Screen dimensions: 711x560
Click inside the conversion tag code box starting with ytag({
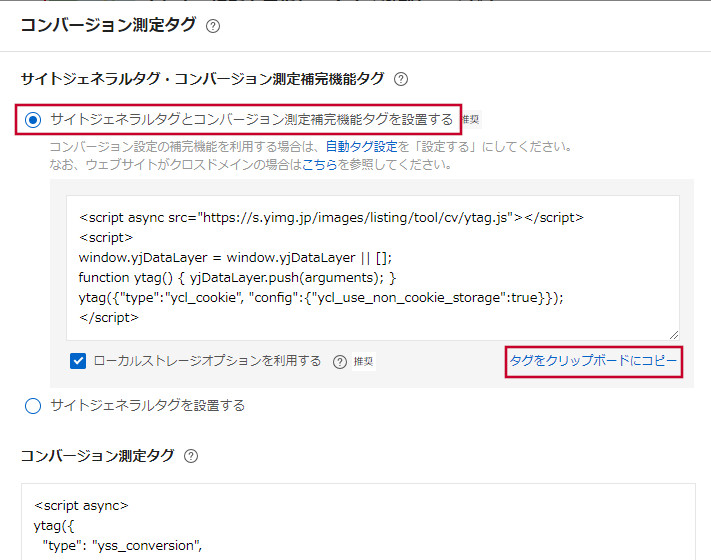click(358, 522)
